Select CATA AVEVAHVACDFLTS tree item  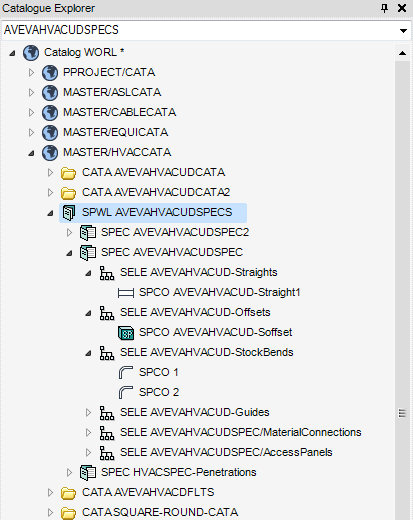tap(148, 492)
